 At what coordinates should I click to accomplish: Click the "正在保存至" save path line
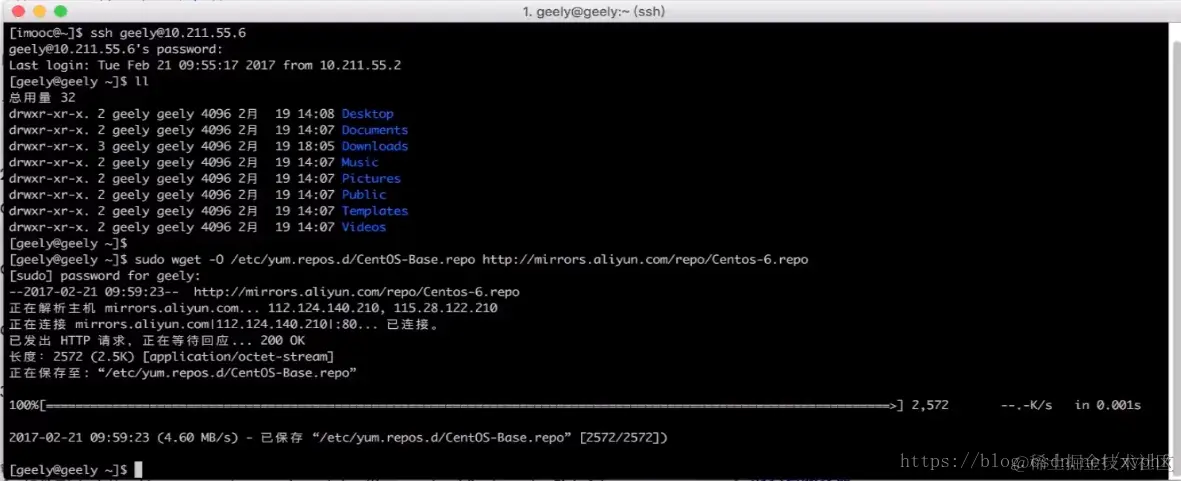(182, 373)
